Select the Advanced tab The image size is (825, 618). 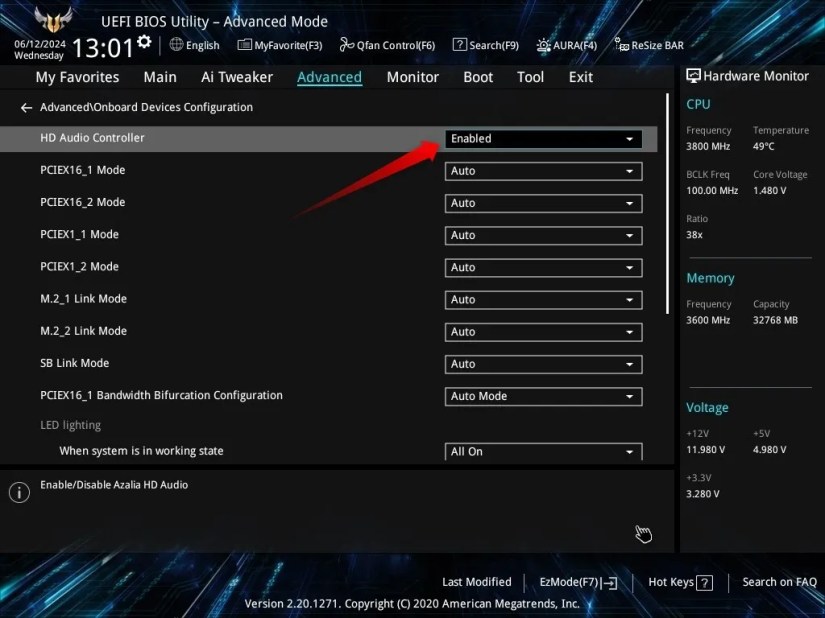[329, 77]
